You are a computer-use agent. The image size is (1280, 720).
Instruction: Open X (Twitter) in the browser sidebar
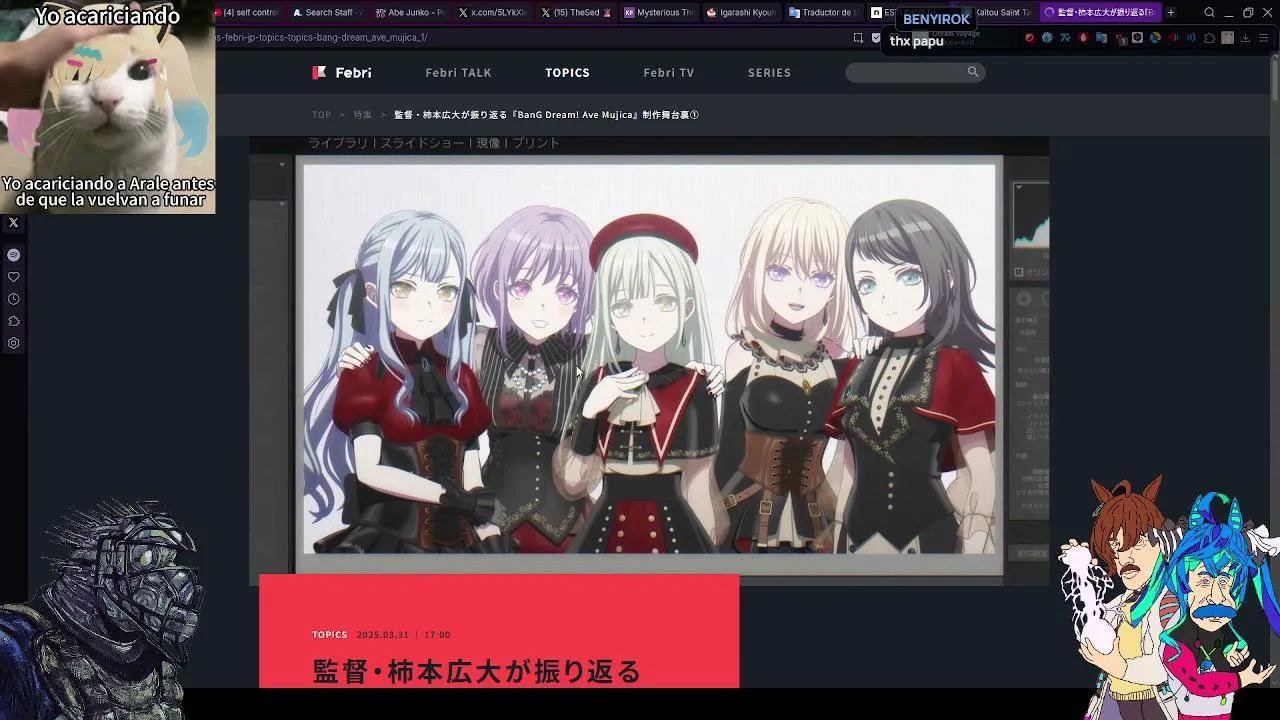(x=14, y=223)
